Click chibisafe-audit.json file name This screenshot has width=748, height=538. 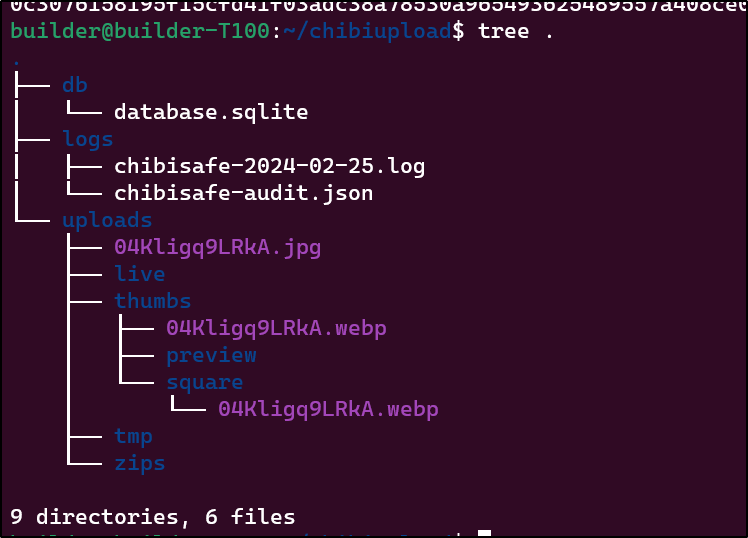[x=243, y=194]
